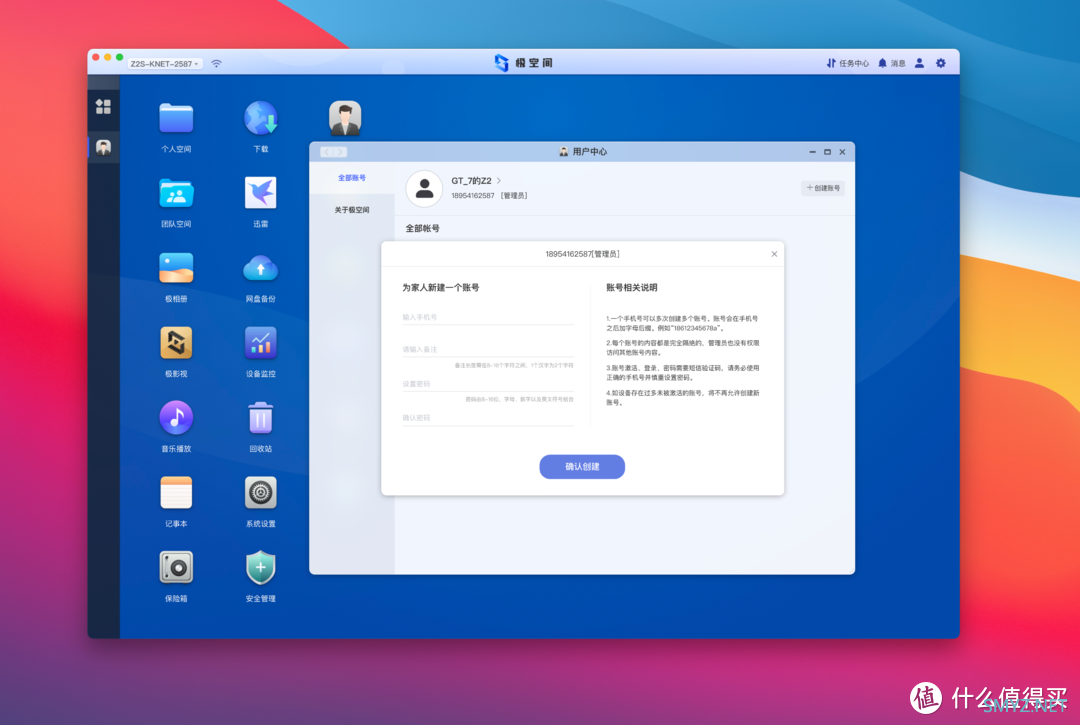
Task: Click the 为家人新建一个账号 heading
Action: [x=441, y=288]
